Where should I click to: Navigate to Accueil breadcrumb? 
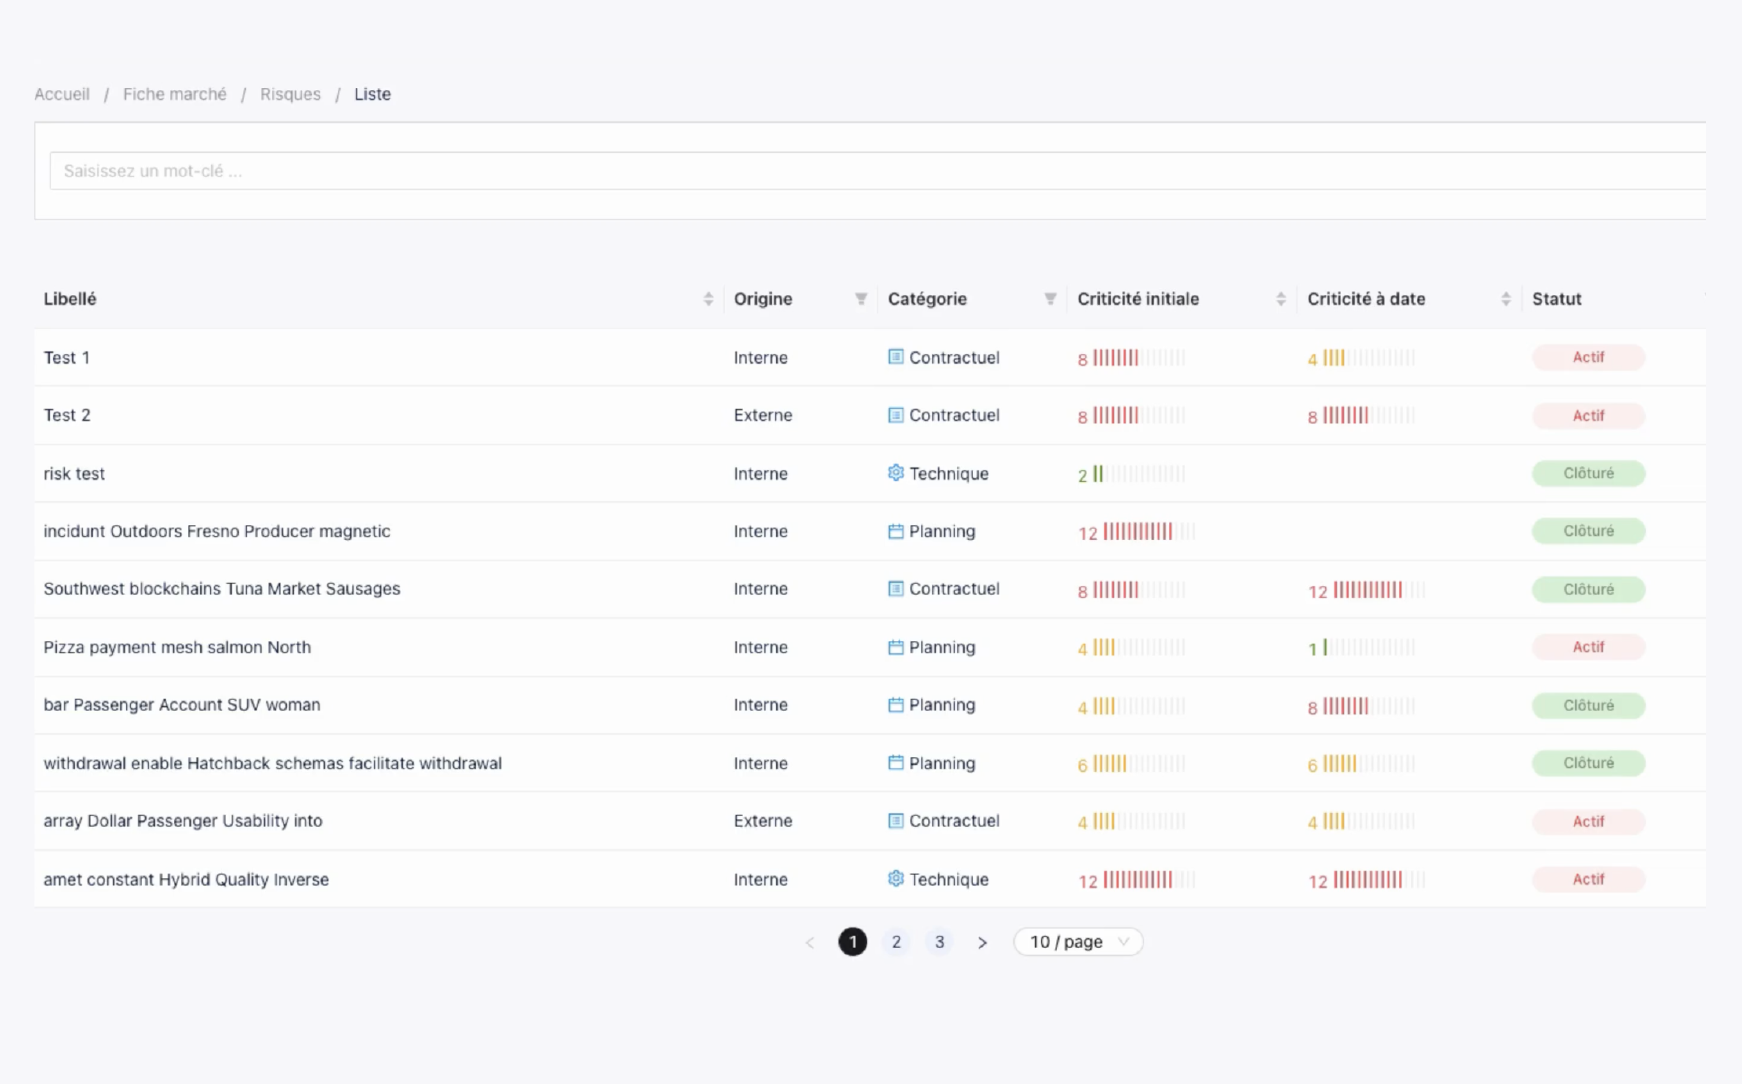(x=62, y=94)
